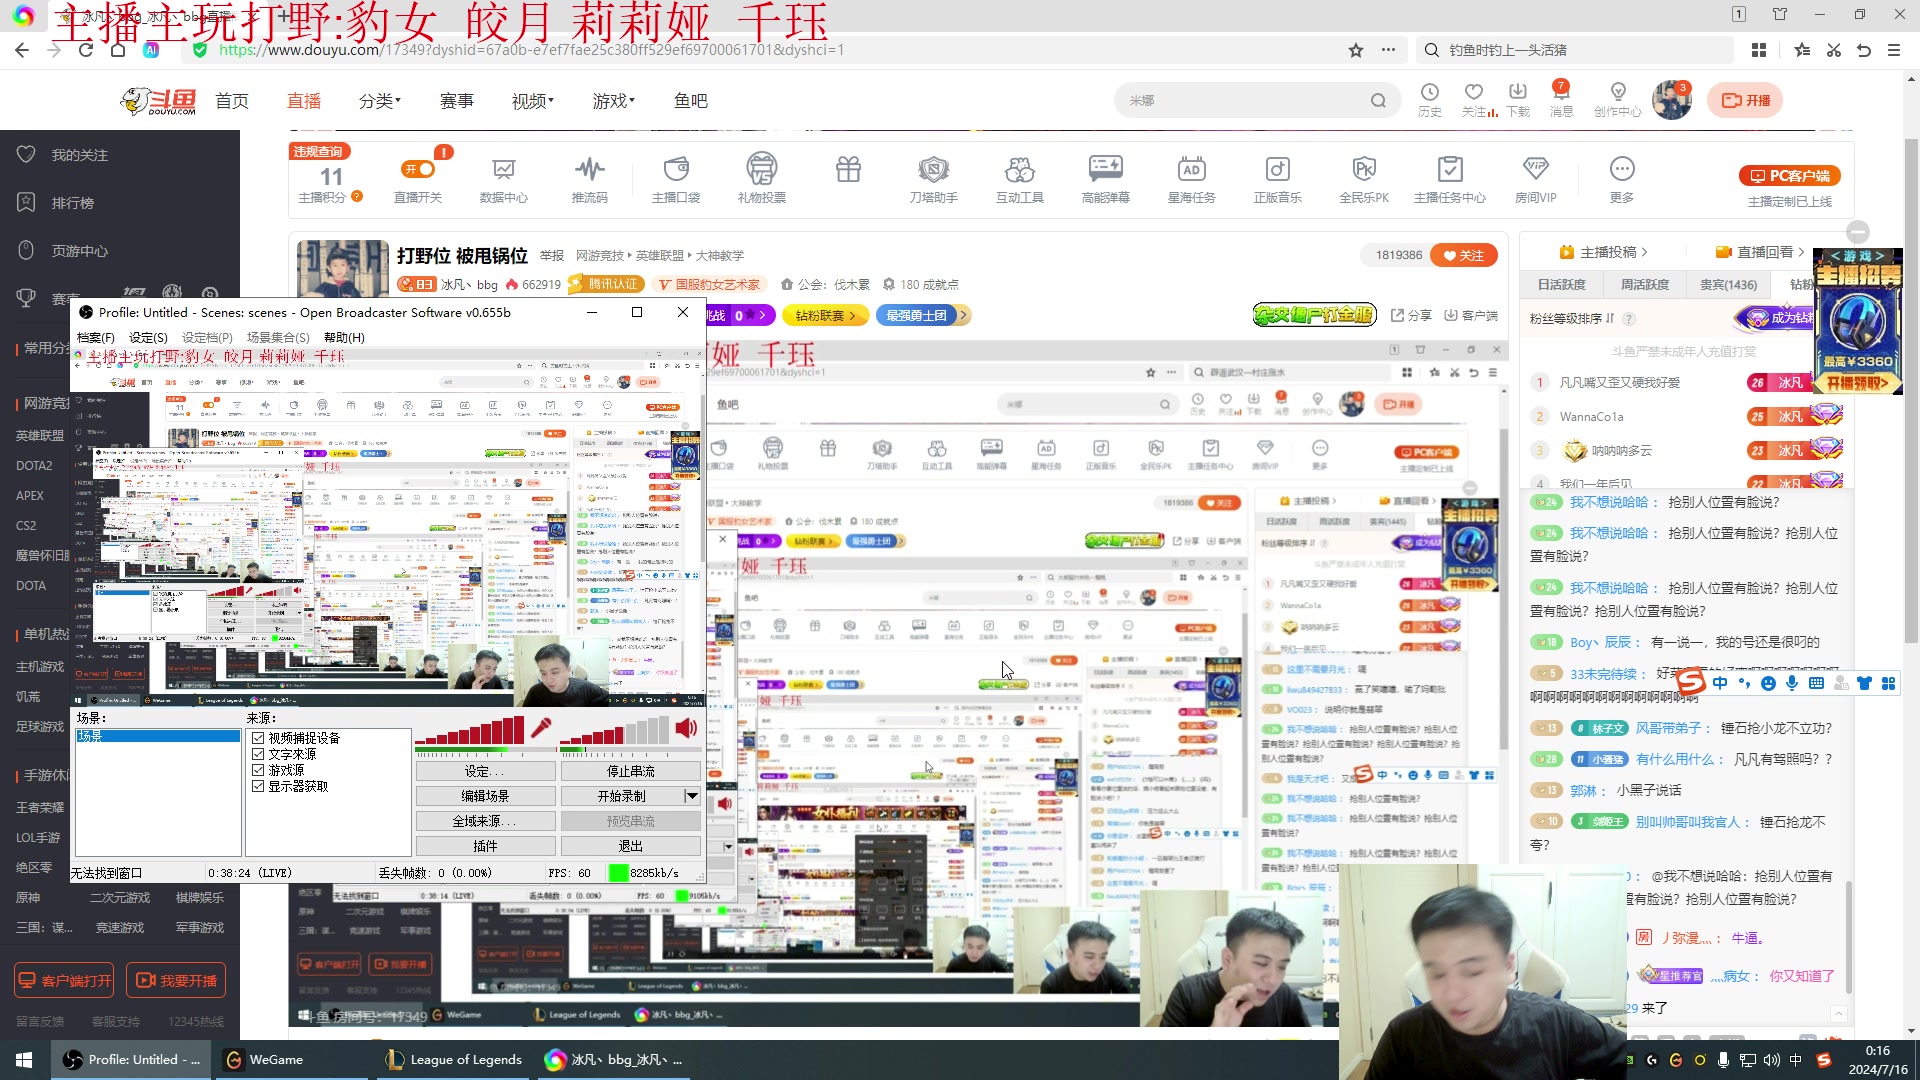Uncheck 显示器获取 source in OBS

258,786
